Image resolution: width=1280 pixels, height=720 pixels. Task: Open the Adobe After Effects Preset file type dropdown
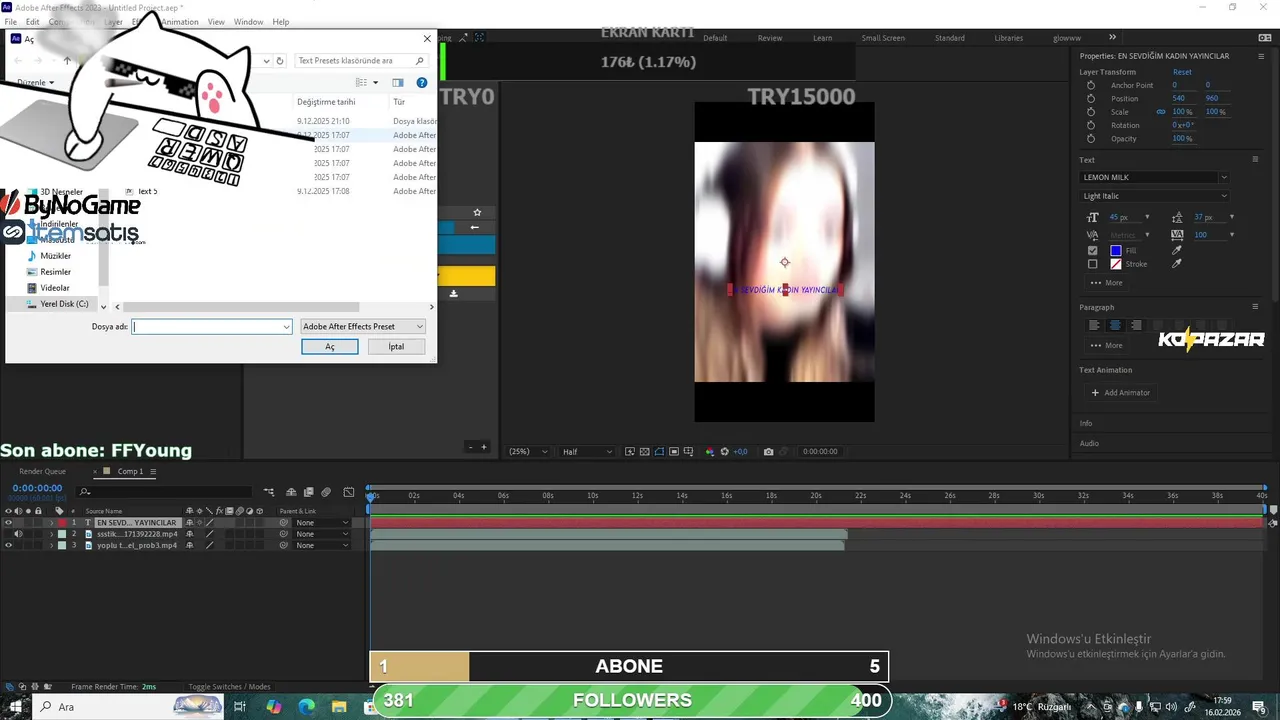pos(363,326)
